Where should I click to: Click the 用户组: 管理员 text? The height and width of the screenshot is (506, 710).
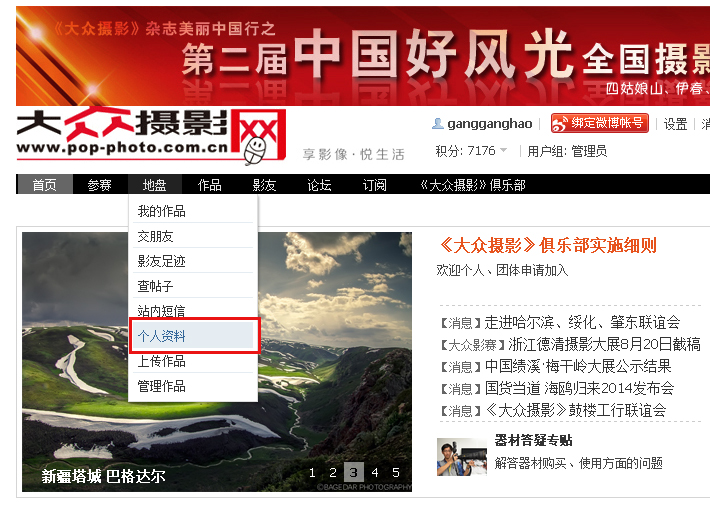567,151
